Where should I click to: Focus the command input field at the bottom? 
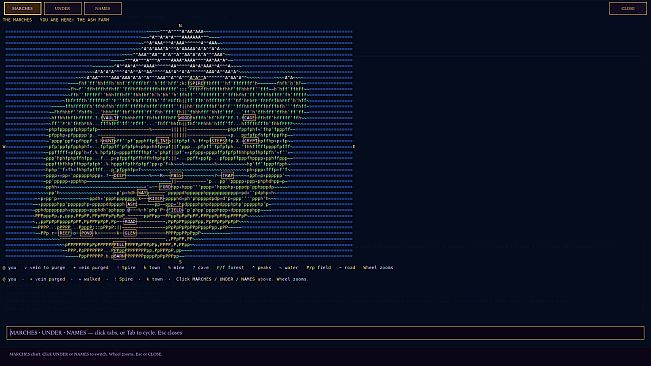tap(326, 333)
